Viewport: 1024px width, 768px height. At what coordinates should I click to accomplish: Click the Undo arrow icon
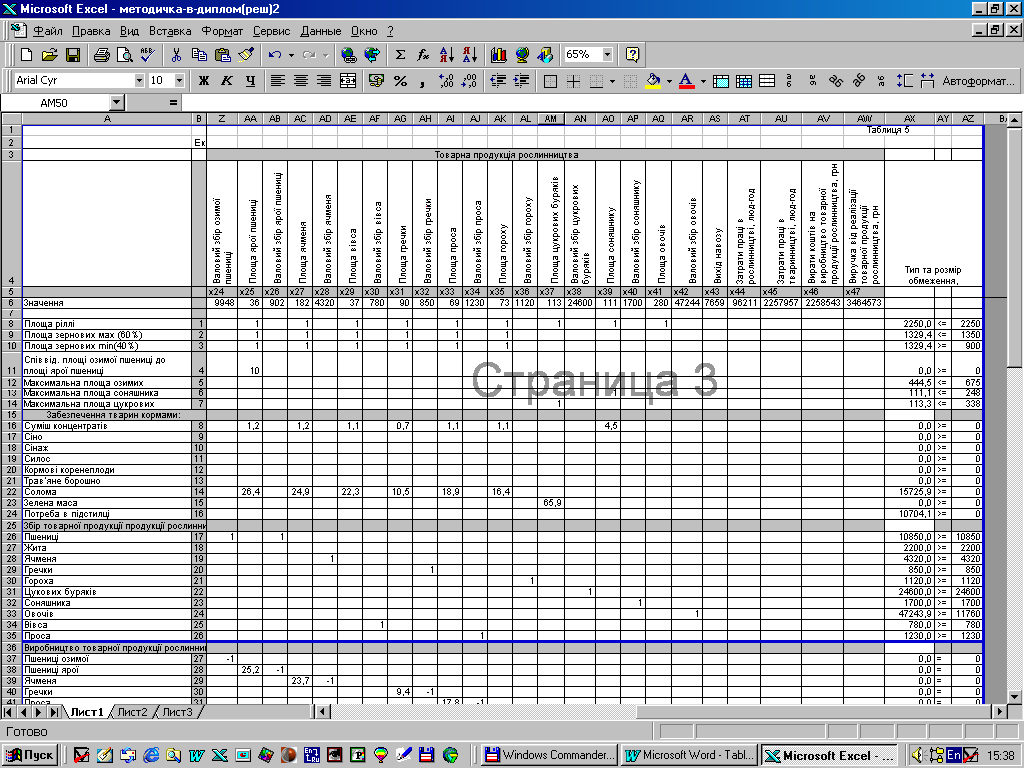[275, 55]
